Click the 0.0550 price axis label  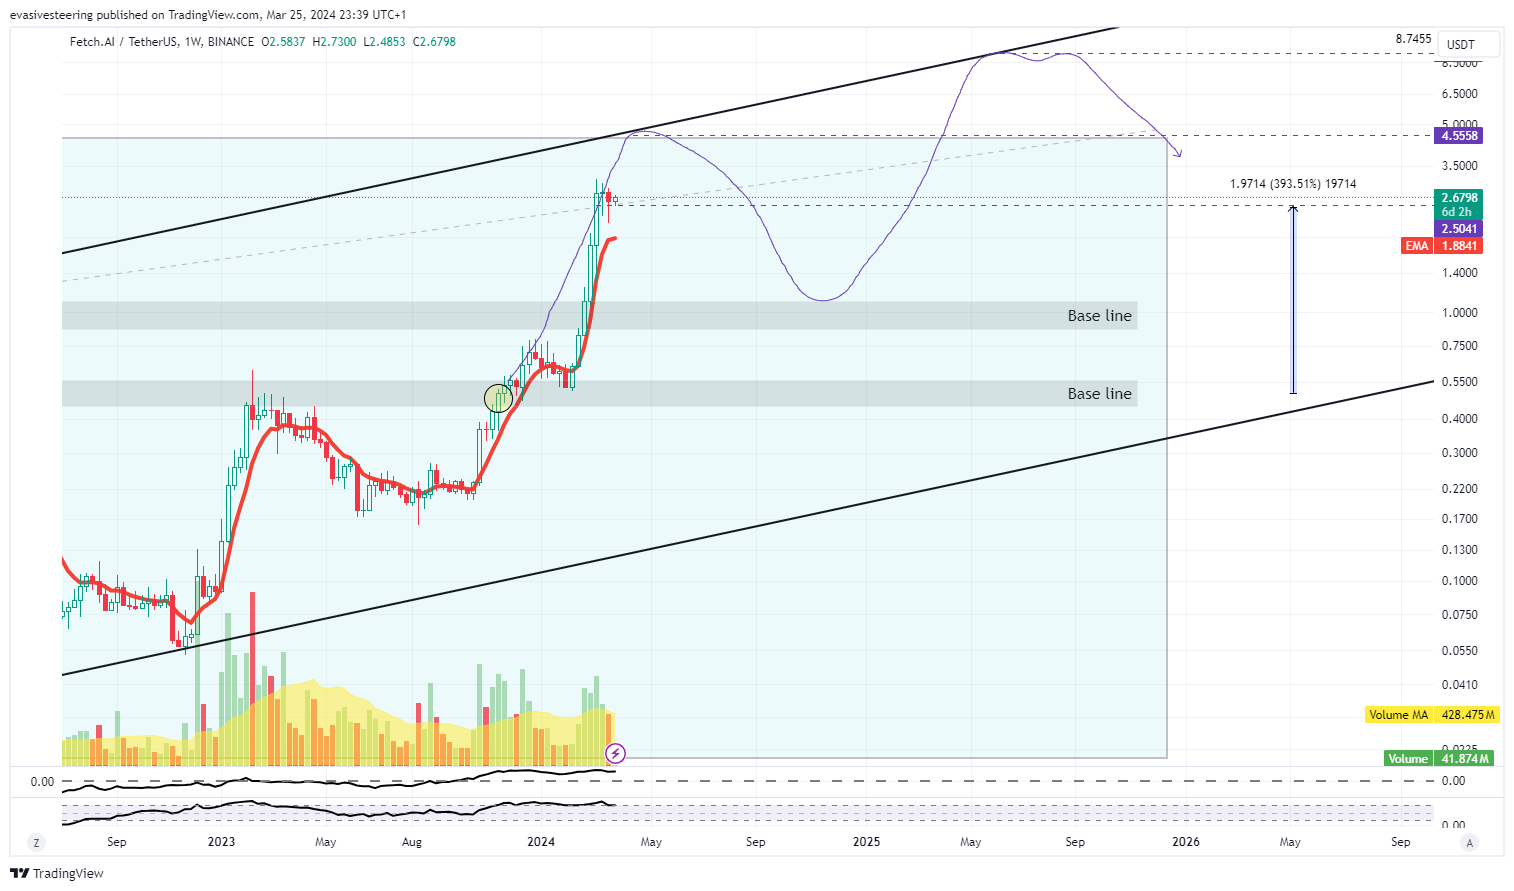(x=1459, y=651)
